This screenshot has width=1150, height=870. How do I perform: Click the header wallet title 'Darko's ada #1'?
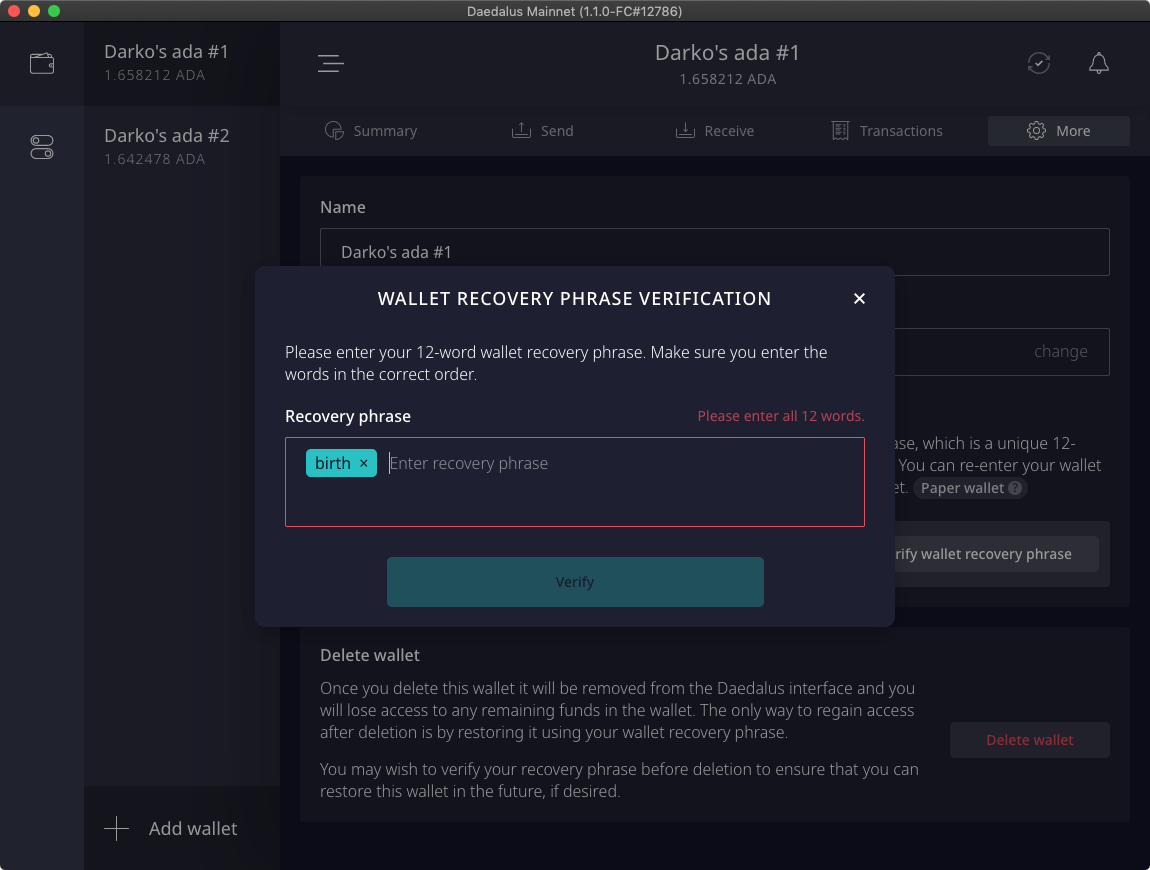pyautogui.click(x=727, y=53)
